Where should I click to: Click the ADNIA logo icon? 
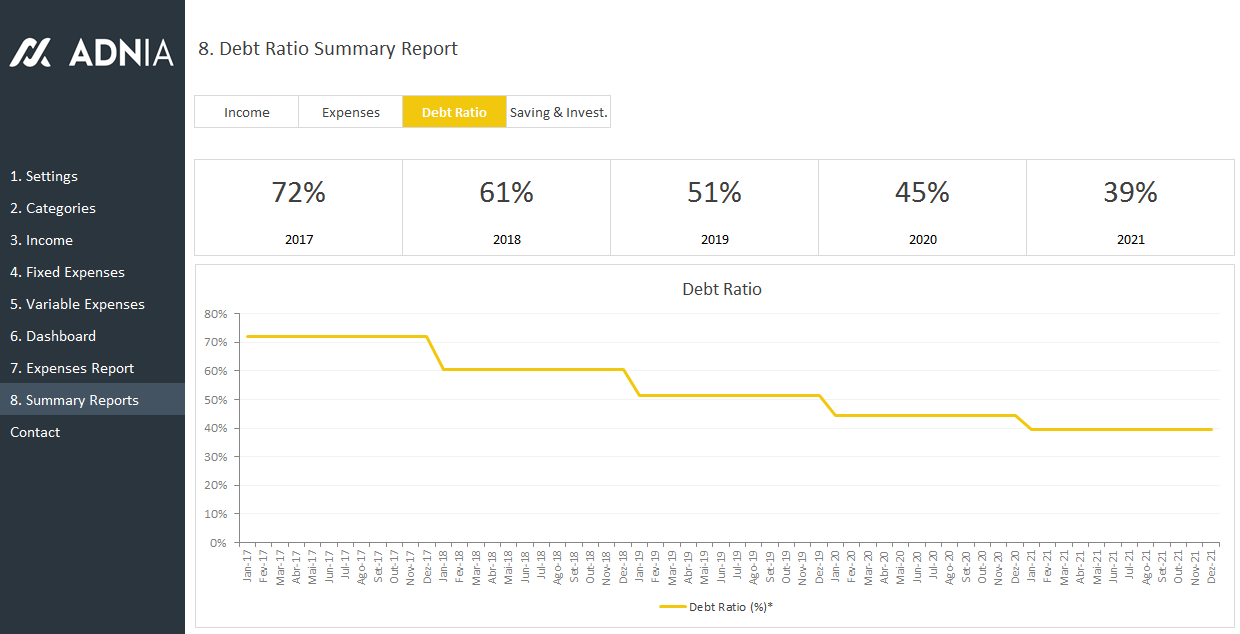tap(30, 53)
